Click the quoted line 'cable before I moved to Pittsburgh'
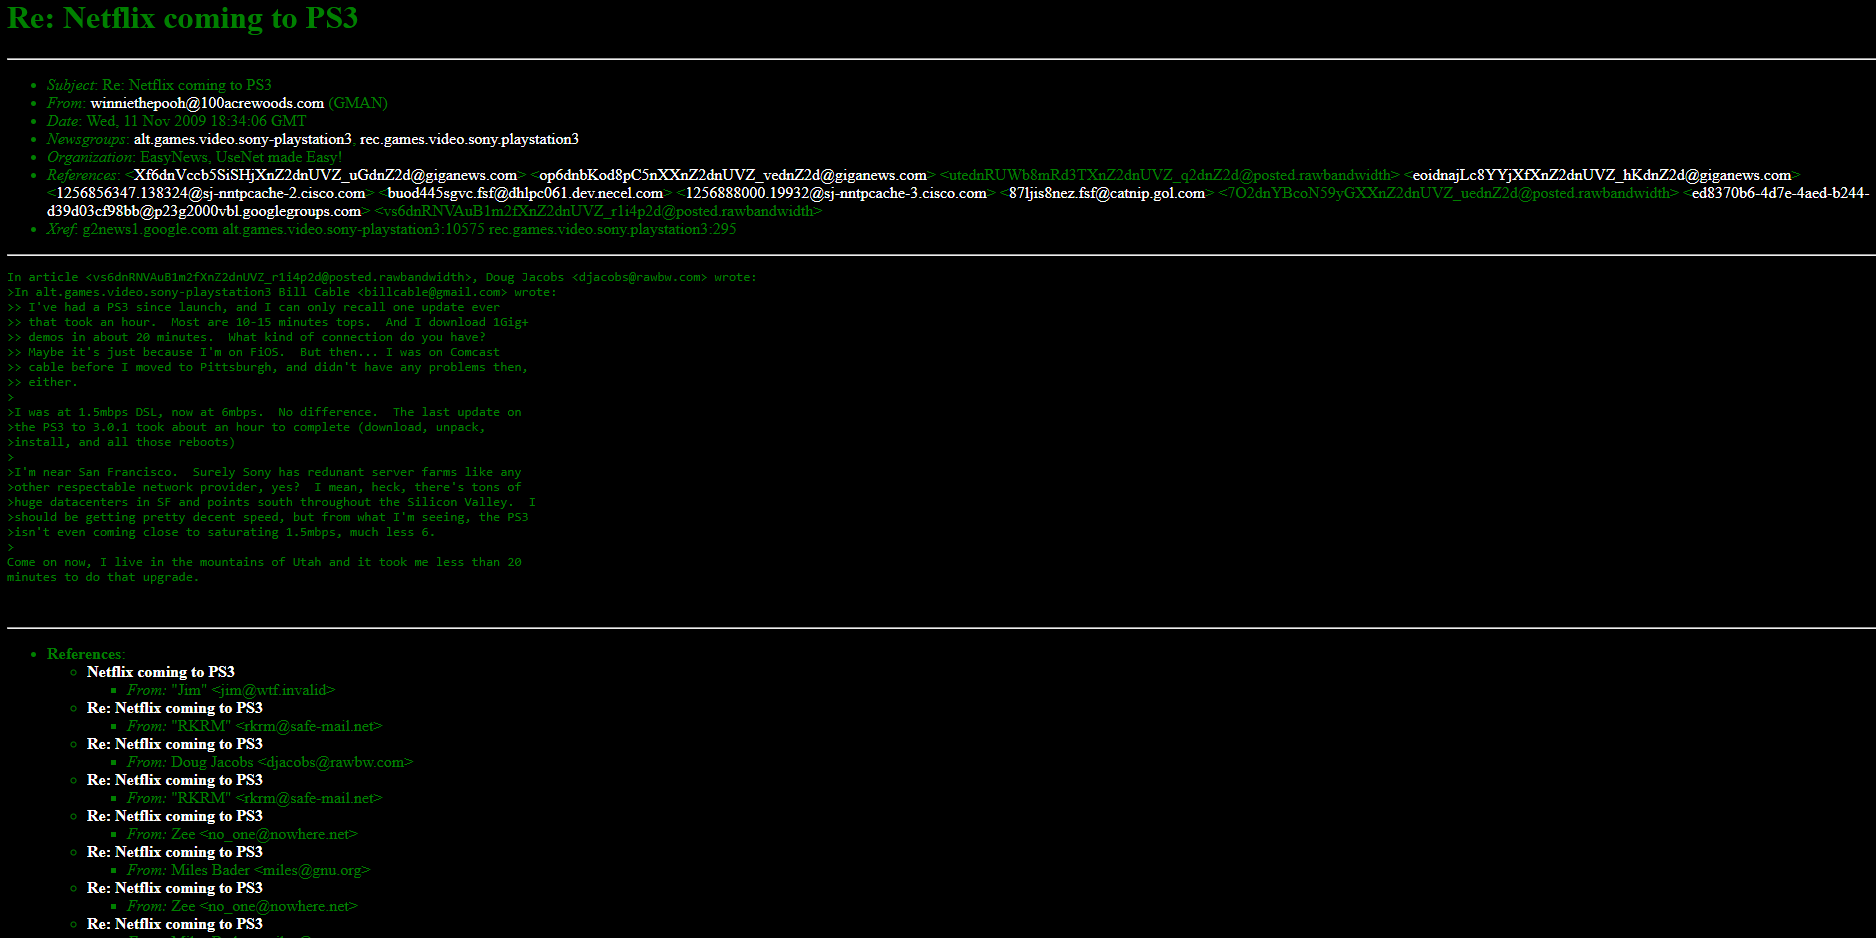Screen dimensions: 1876x938 point(267,367)
